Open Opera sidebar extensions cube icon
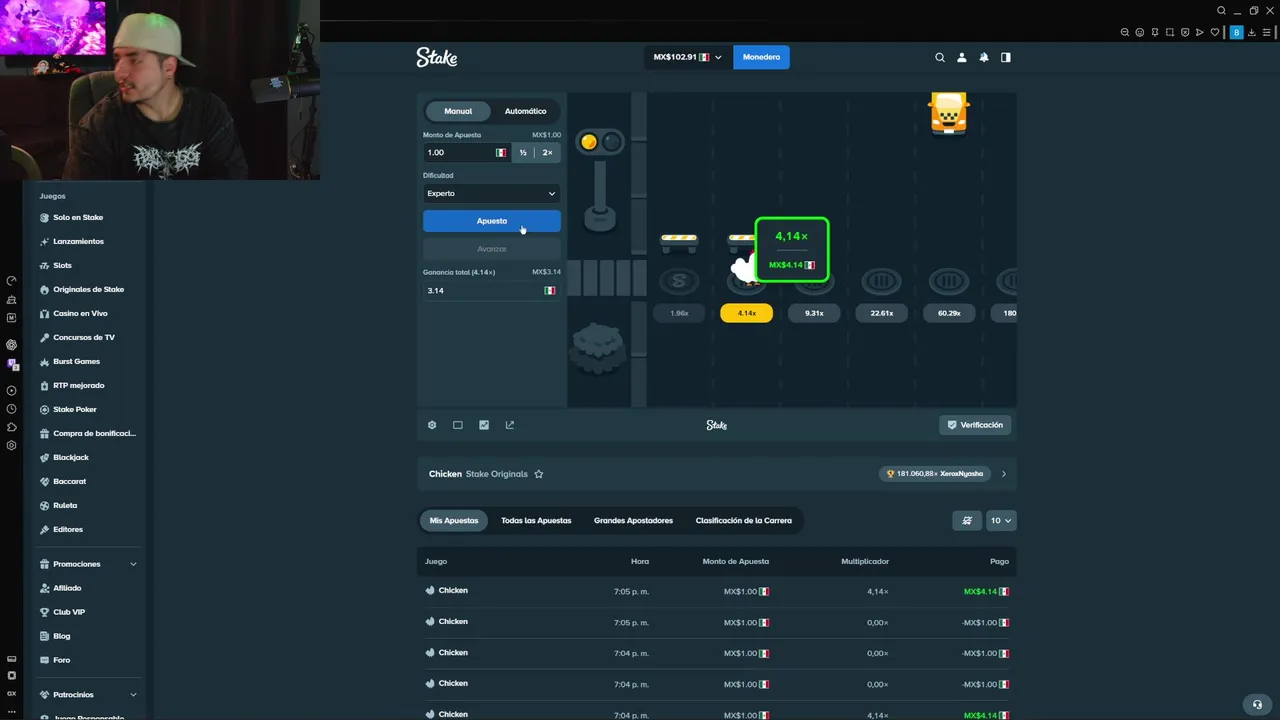 tap(11, 427)
